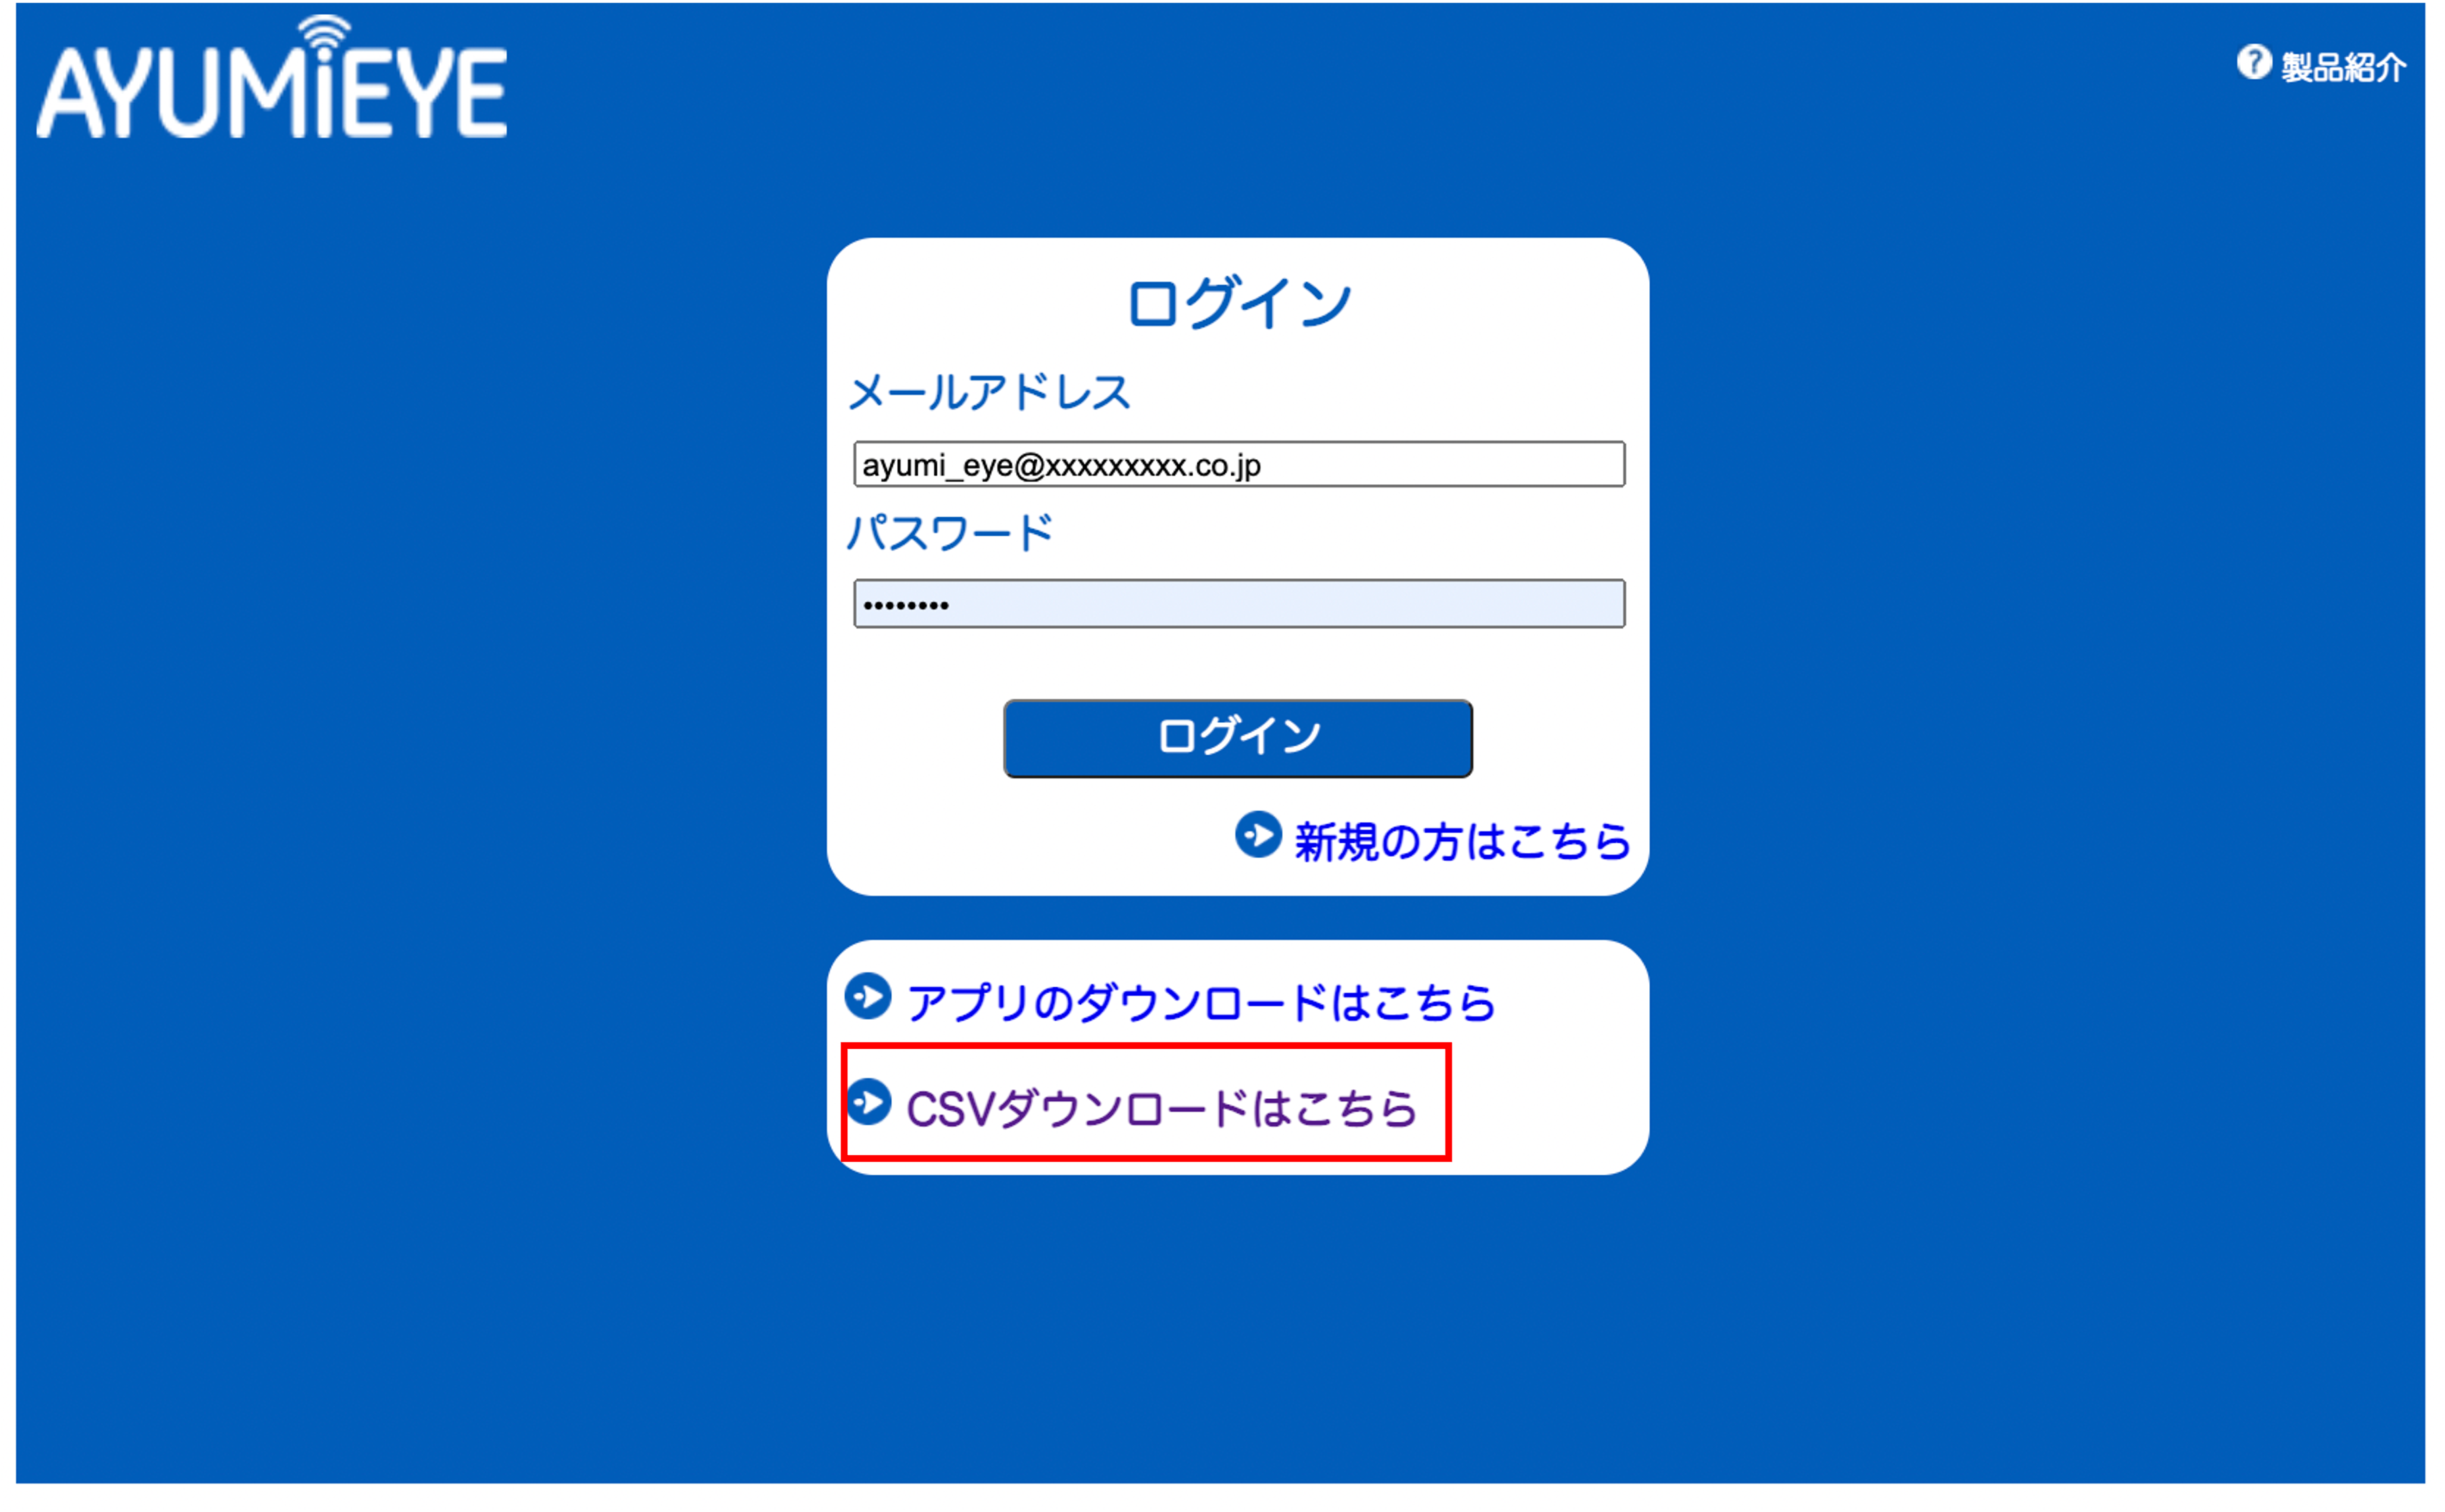This screenshot has width=2445, height=1512.
Task: Click the masked password dots
Action: [x=906, y=606]
